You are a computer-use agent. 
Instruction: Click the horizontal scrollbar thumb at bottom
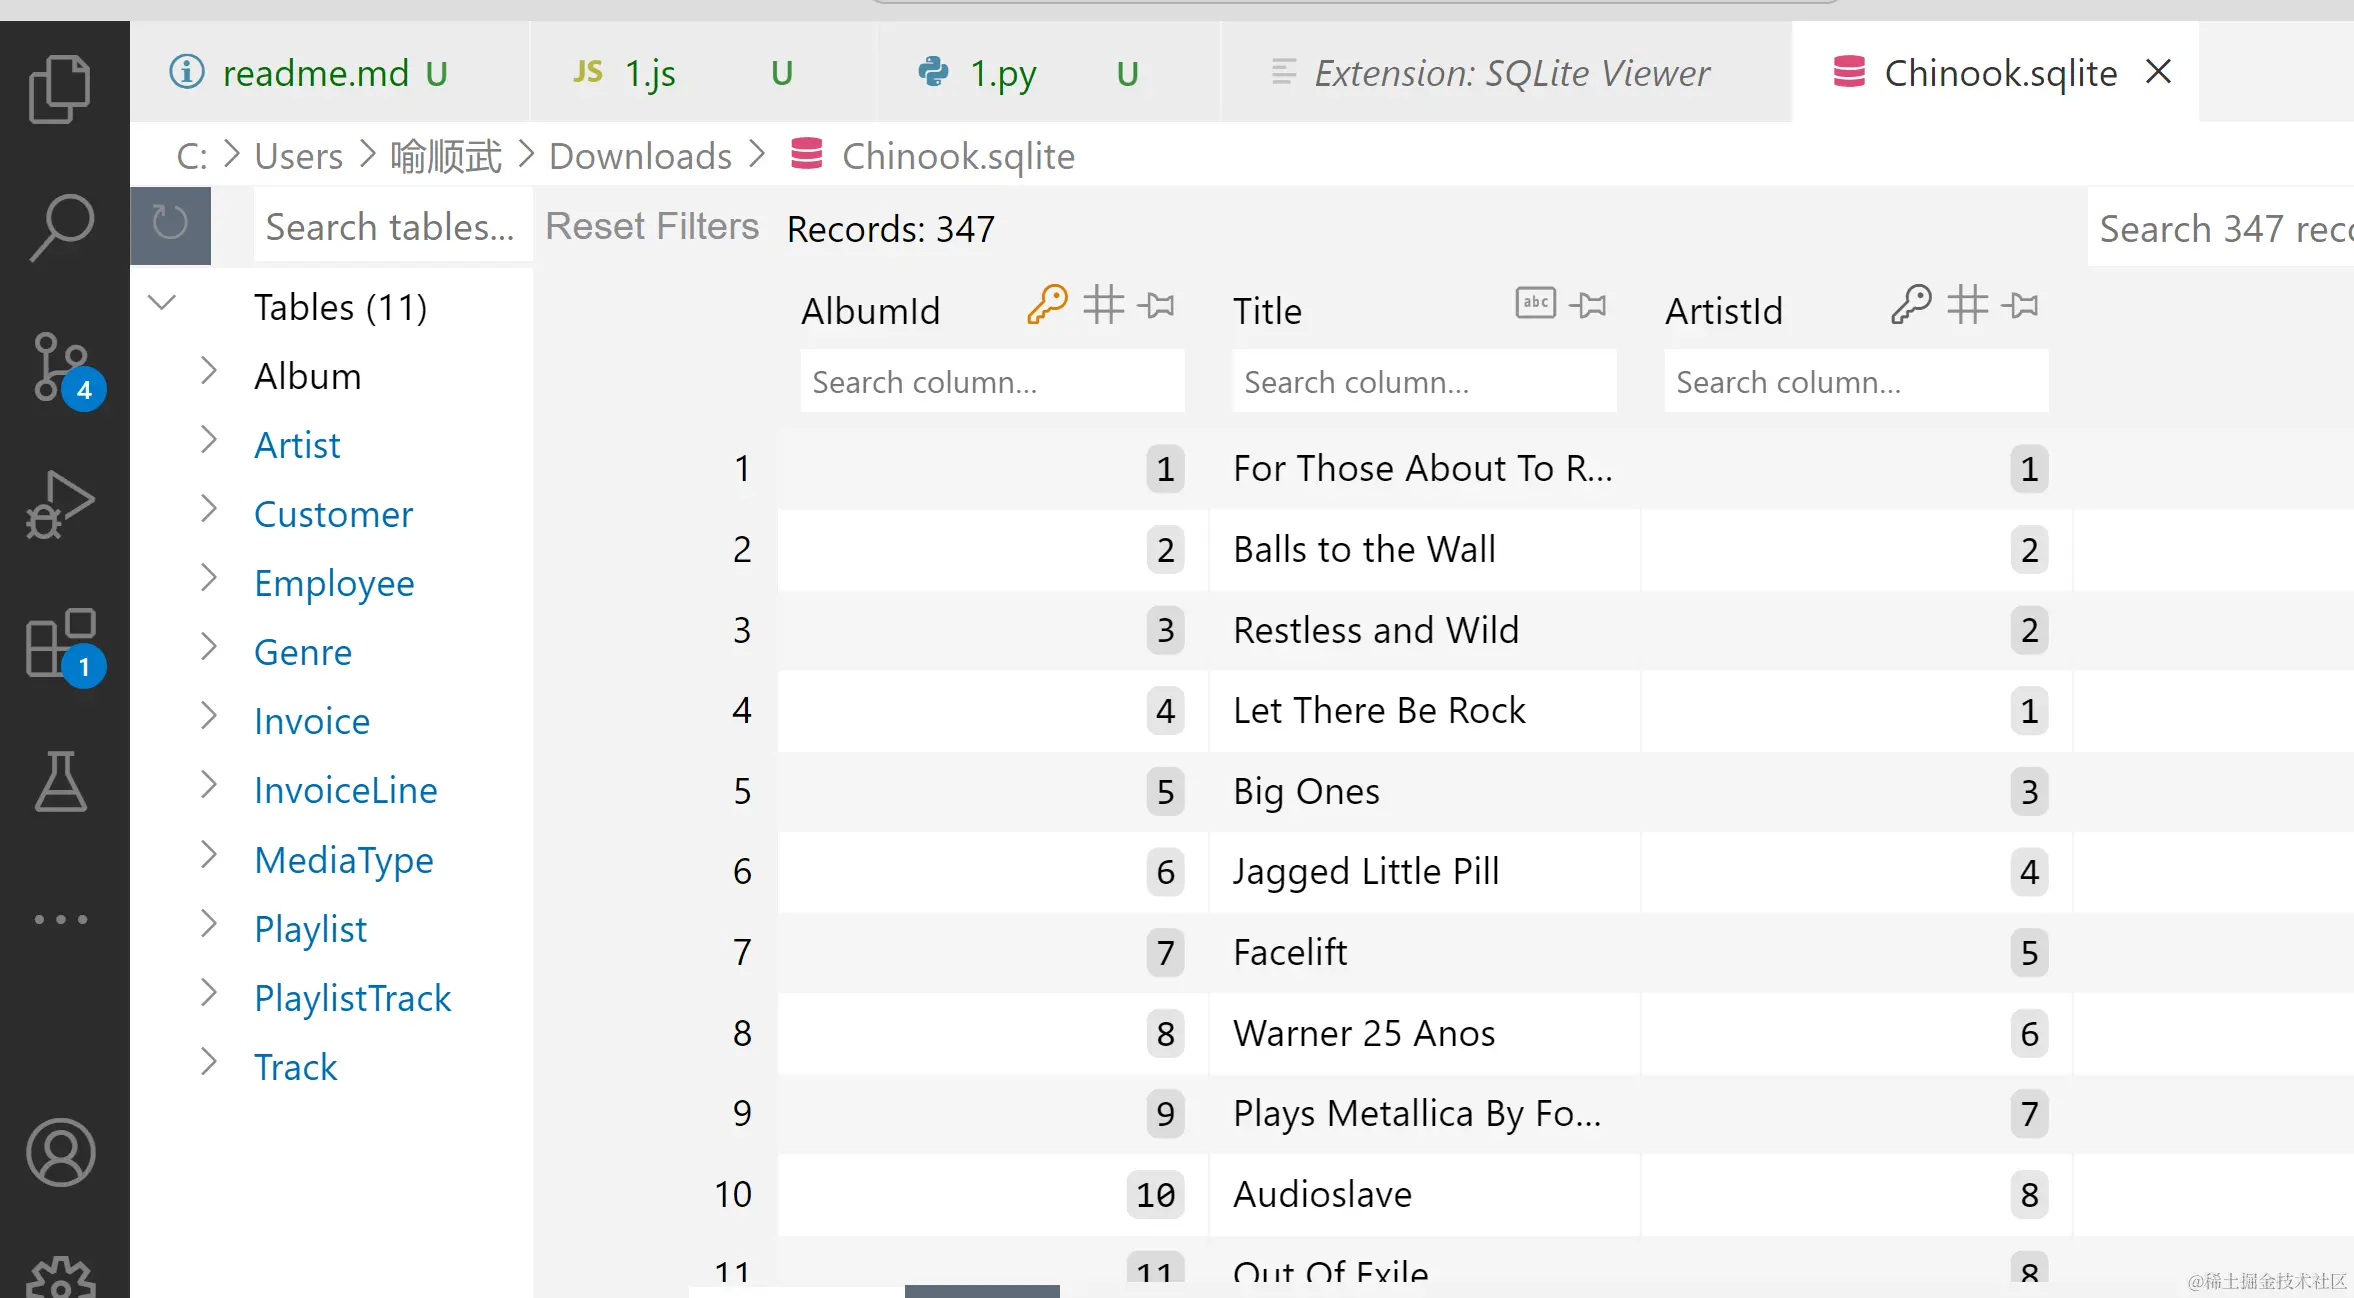[x=981, y=1291]
